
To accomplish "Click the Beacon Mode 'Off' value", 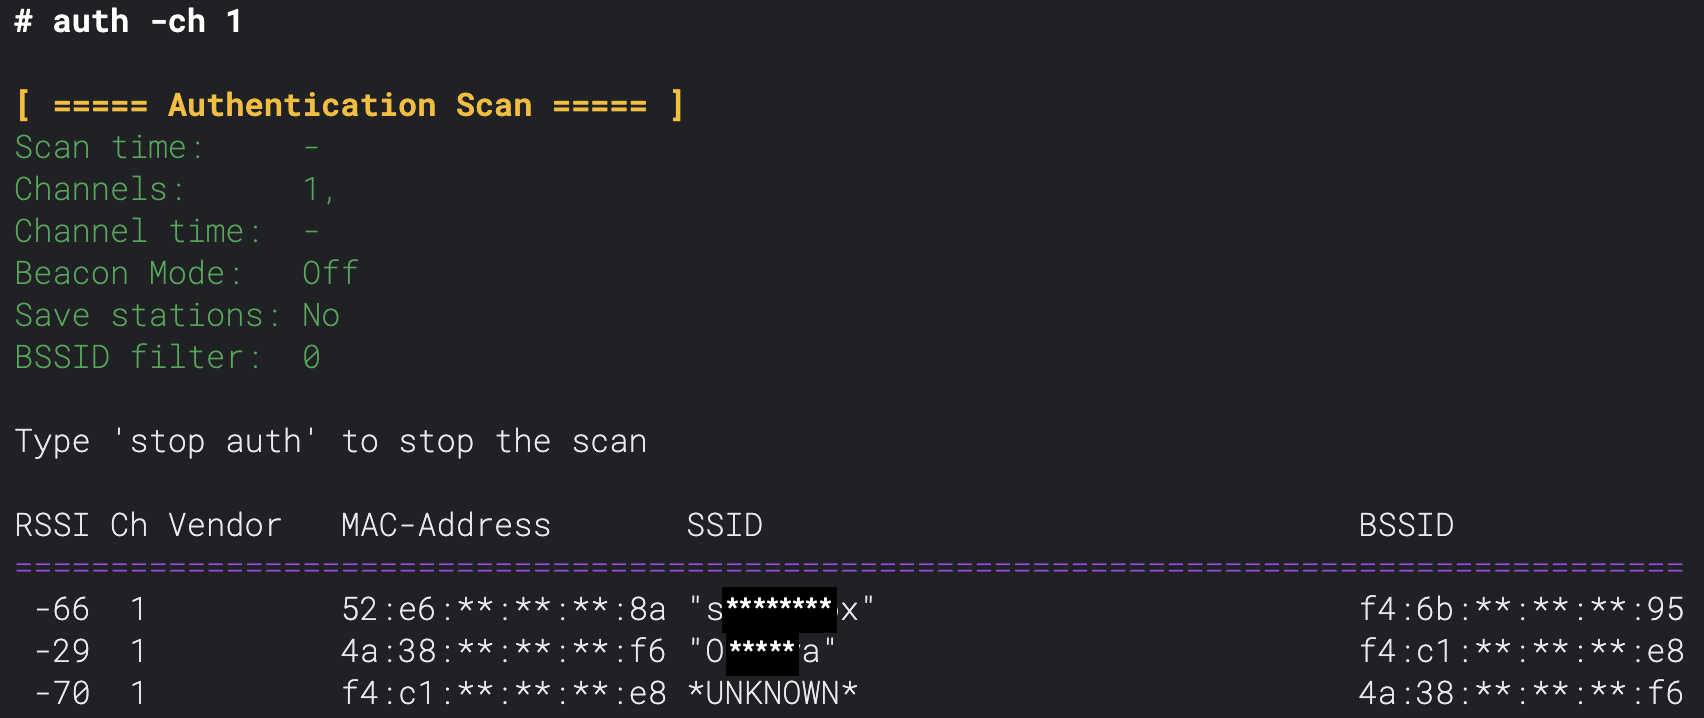I will [x=331, y=273].
